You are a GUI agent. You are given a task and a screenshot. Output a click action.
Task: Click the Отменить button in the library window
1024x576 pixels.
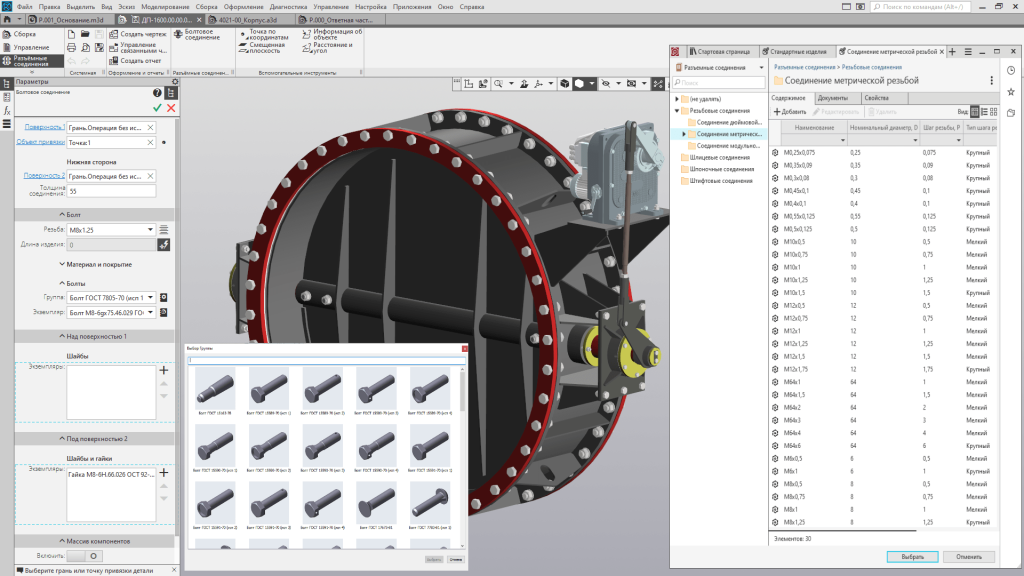pyautogui.click(x=968, y=556)
